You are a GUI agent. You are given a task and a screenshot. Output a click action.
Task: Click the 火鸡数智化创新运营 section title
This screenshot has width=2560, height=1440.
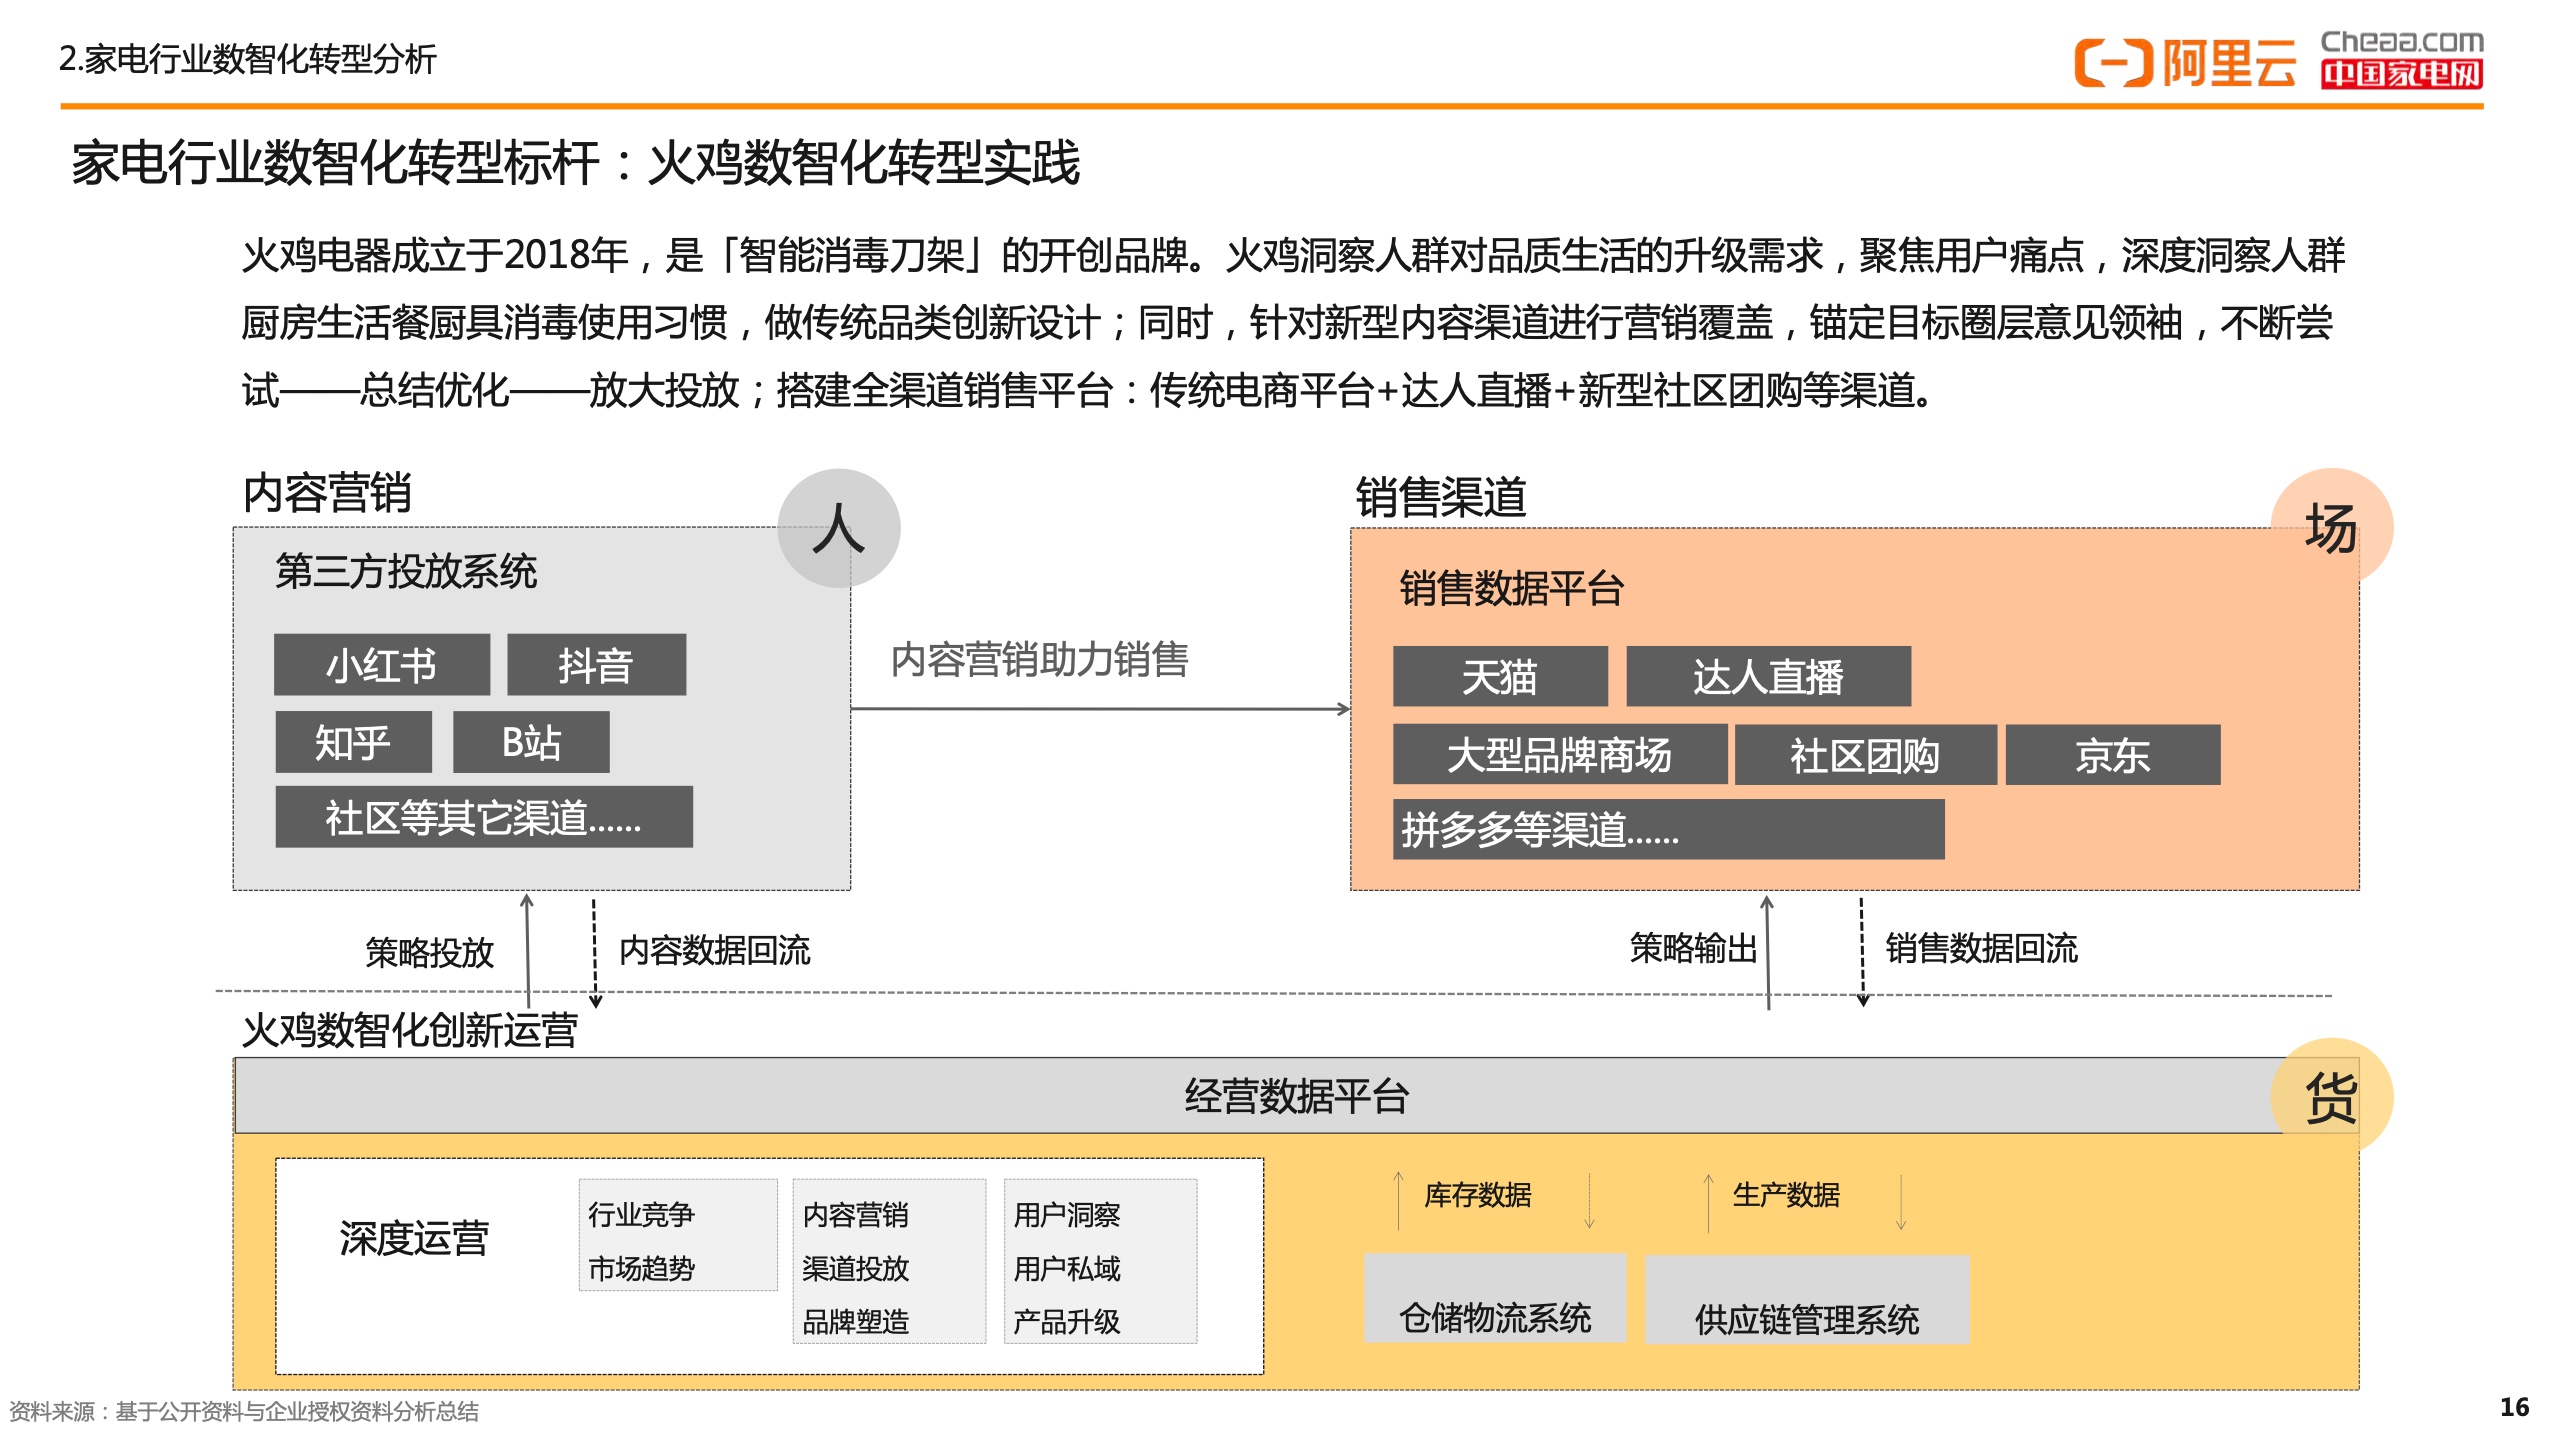[x=410, y=1030]
